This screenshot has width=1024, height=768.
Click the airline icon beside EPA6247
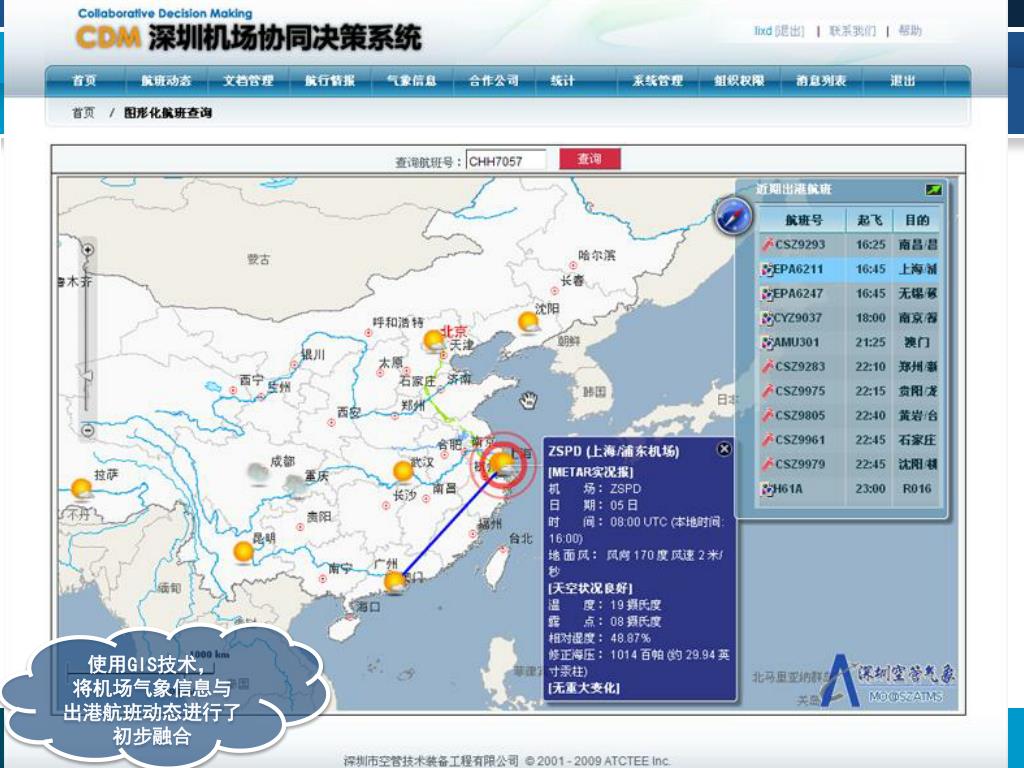click(x=767, y=294)
